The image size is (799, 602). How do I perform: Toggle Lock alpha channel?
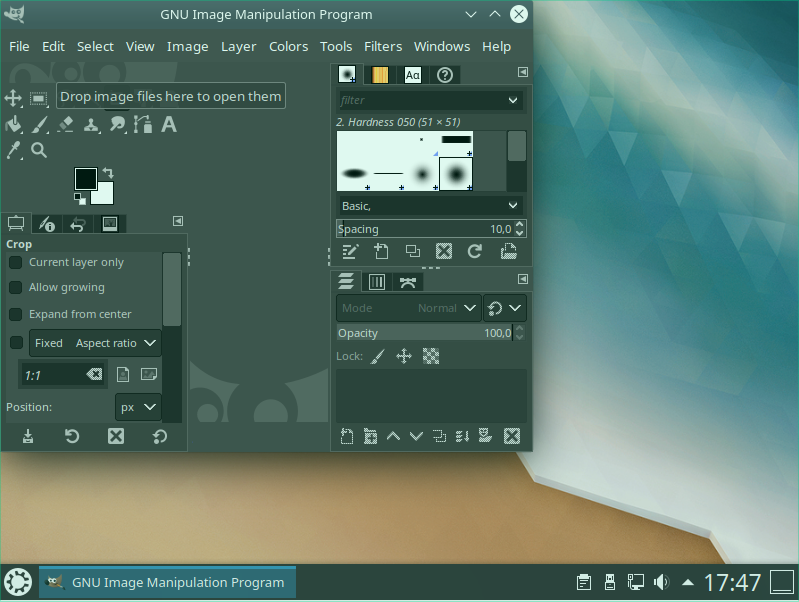click(431, 356)
